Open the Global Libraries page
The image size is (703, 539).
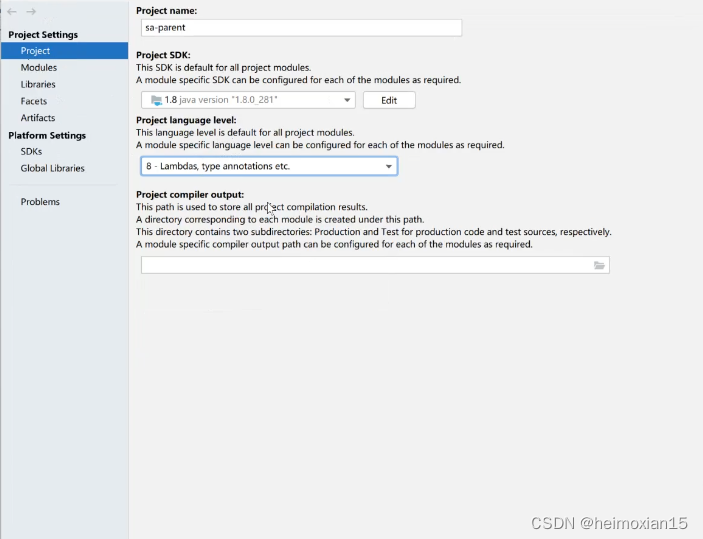pos(52,168)
